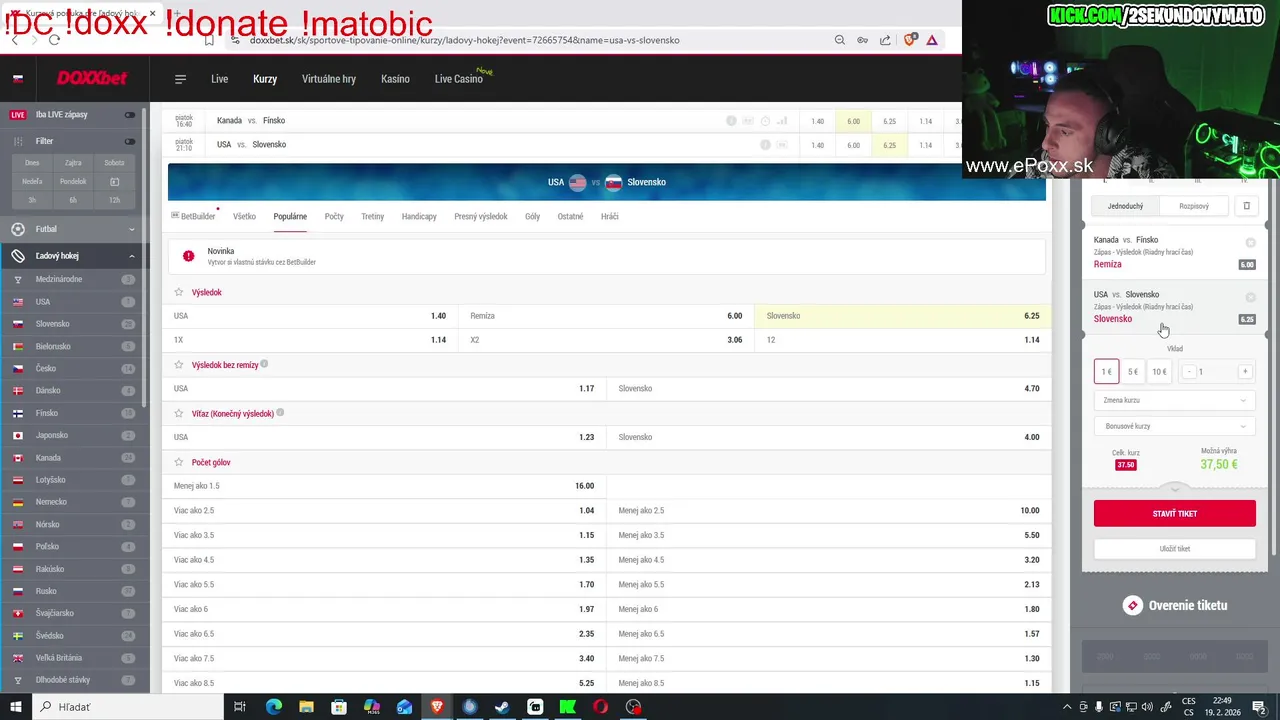Star the Počet gólov market
The image size is (1280, 720).
tap(179, 462)
